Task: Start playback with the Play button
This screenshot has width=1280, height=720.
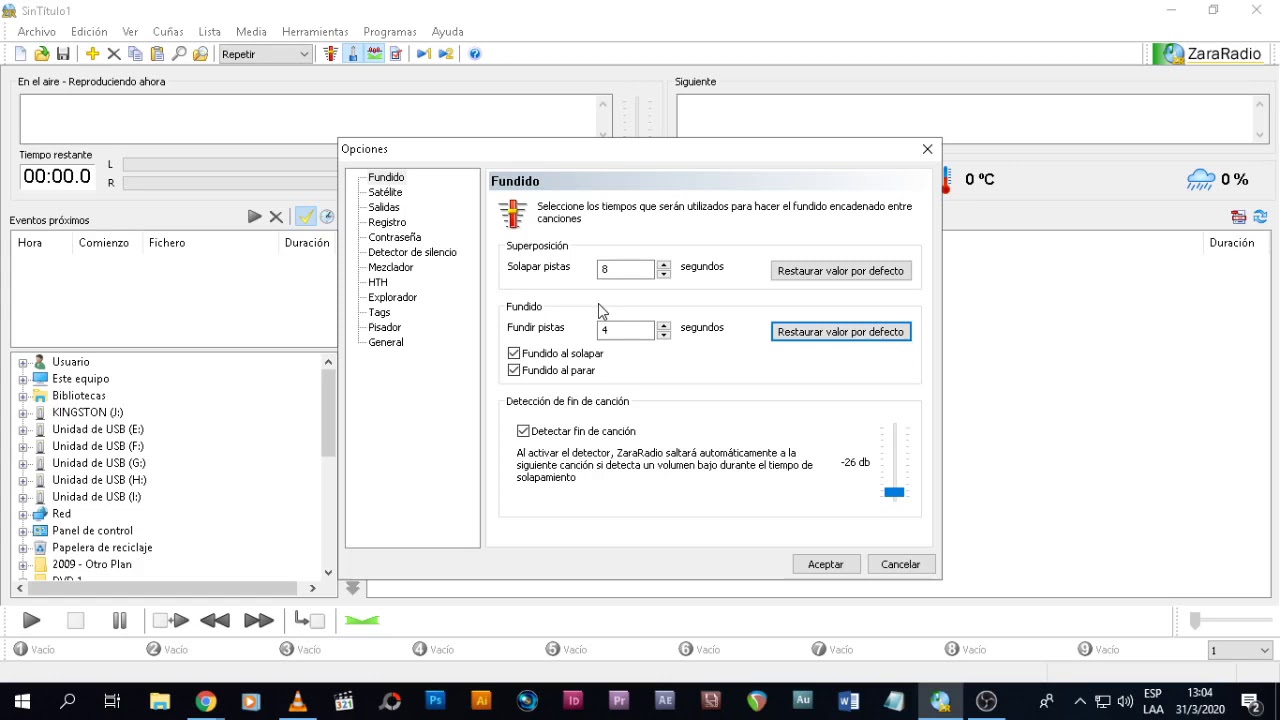Action: [31, 621]
